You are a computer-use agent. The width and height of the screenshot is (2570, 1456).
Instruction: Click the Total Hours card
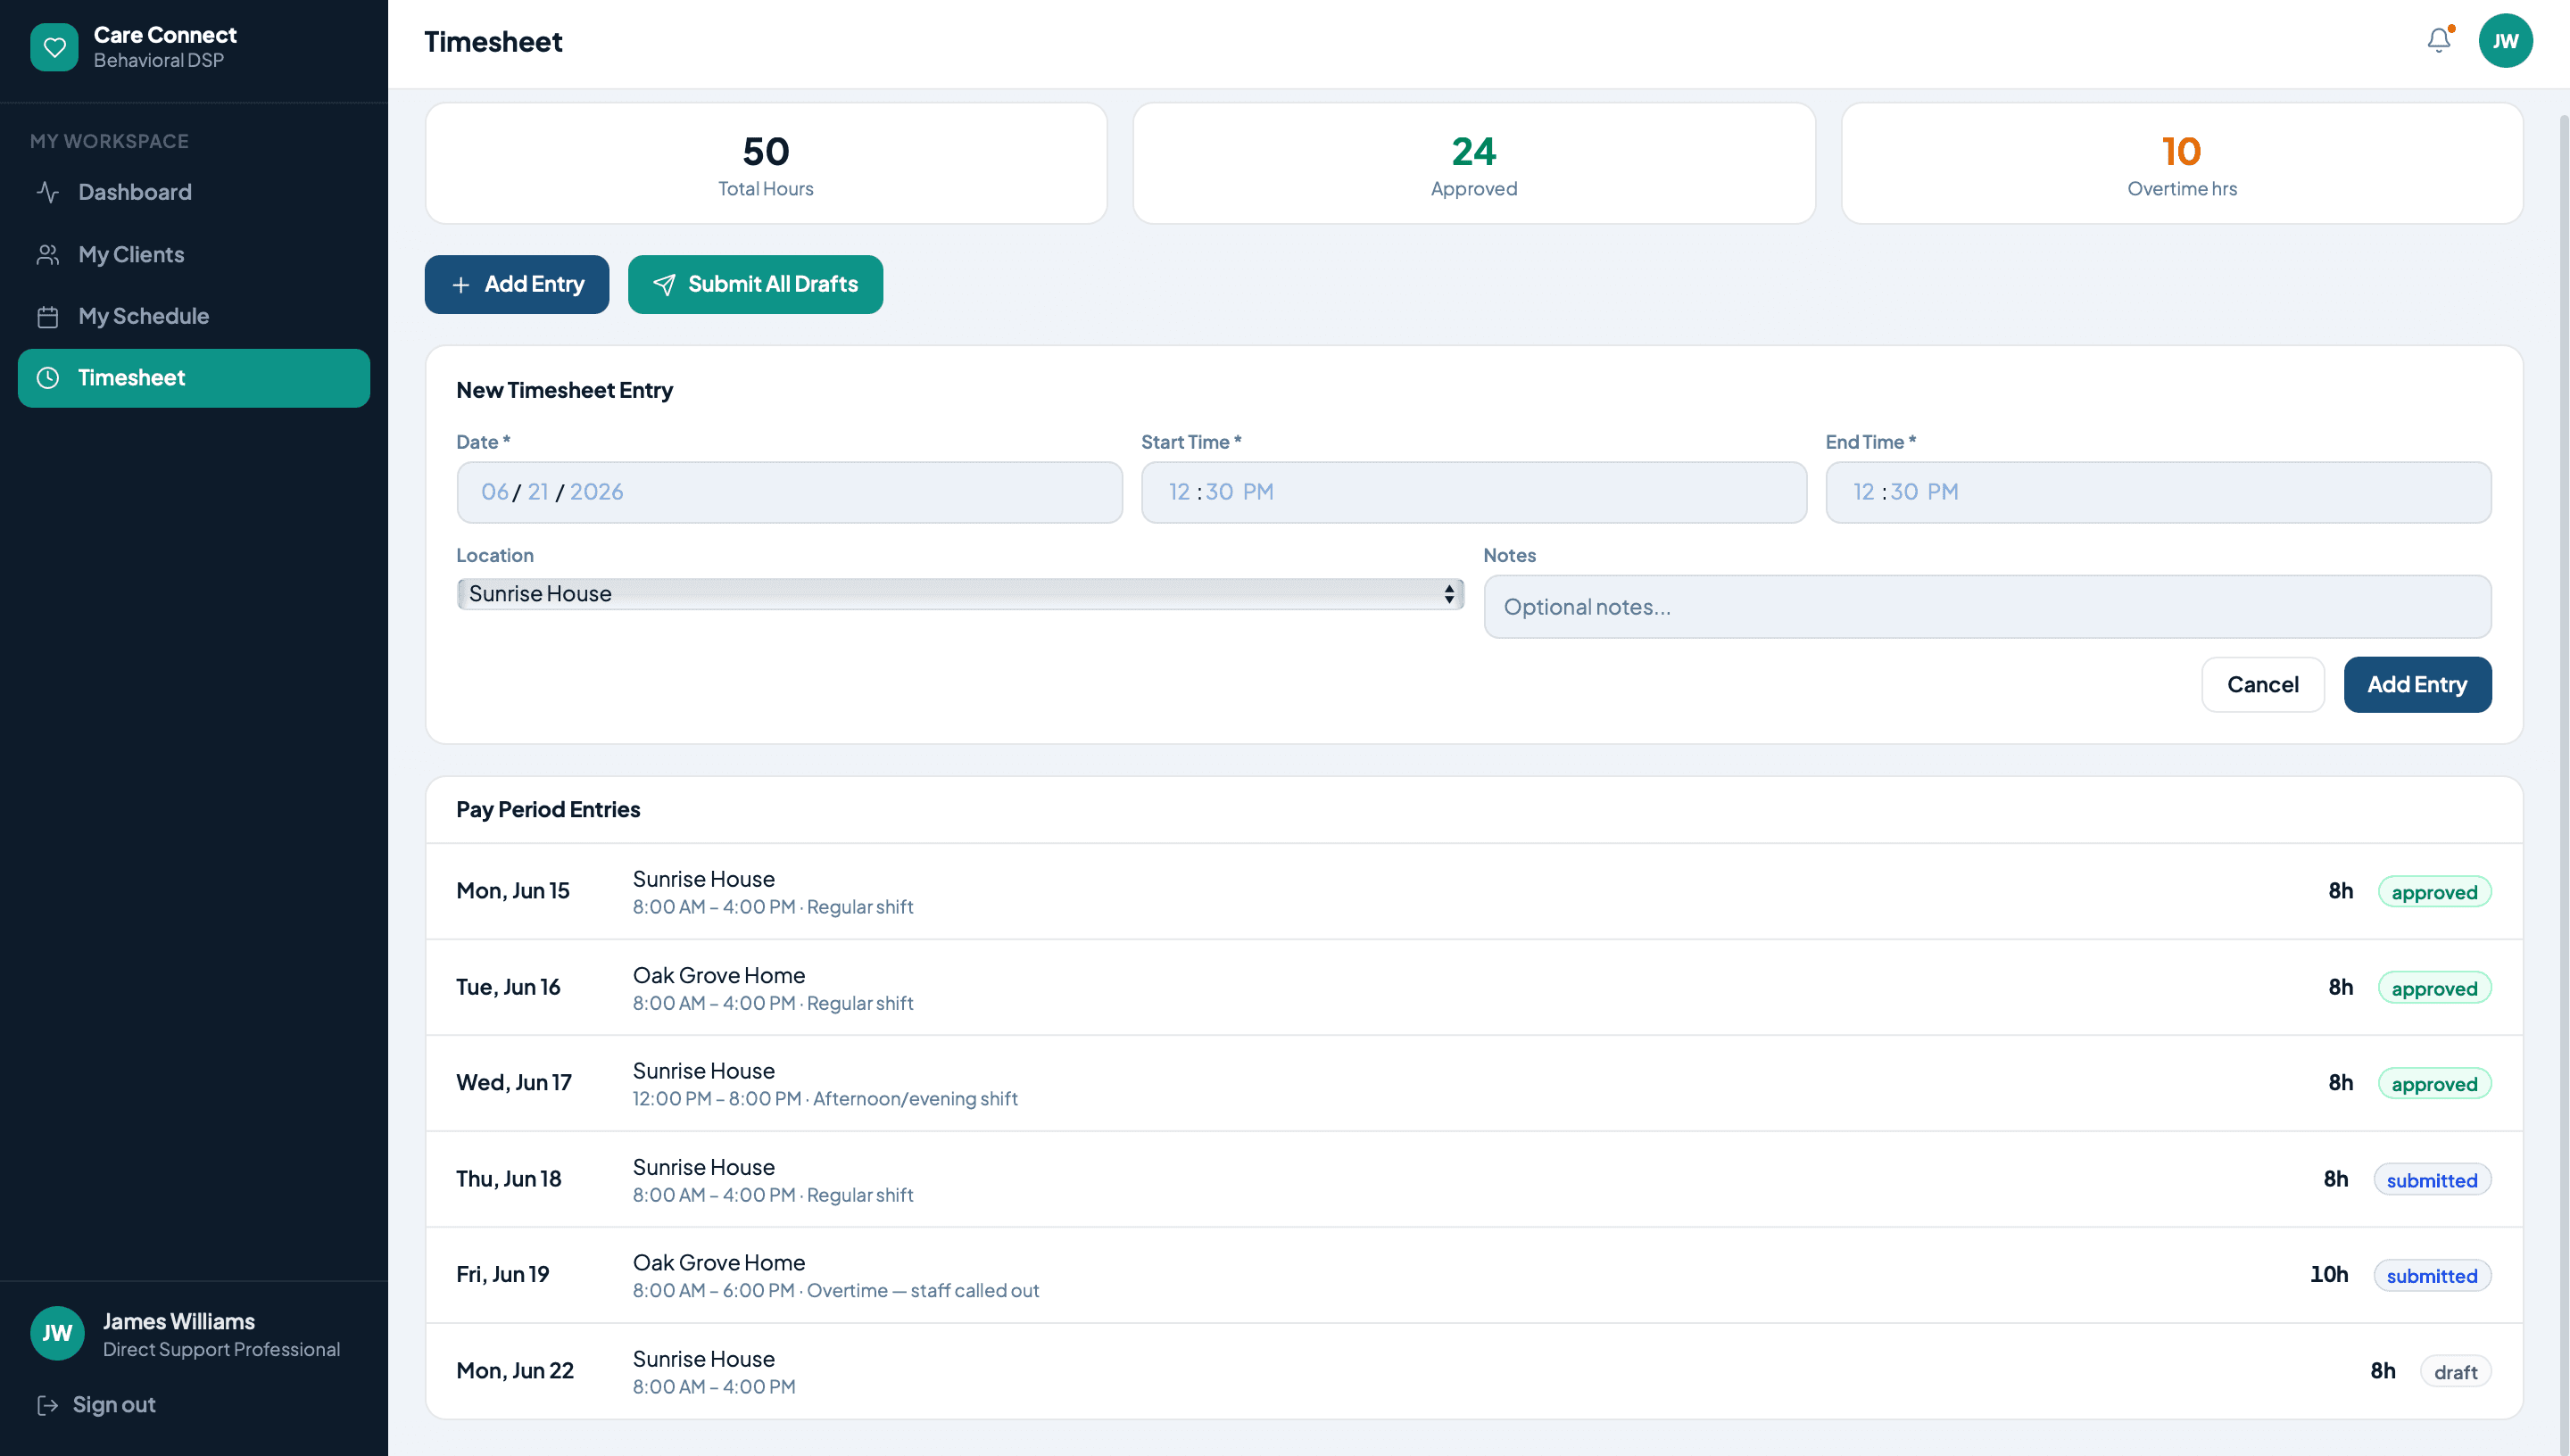click(x=766, y=164)
